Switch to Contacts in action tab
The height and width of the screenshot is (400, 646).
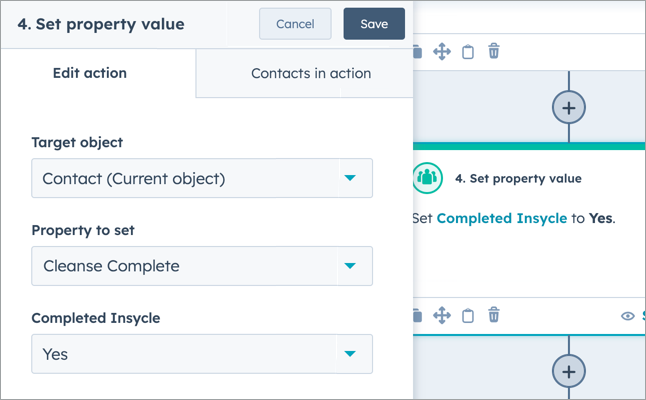[311, 73]
